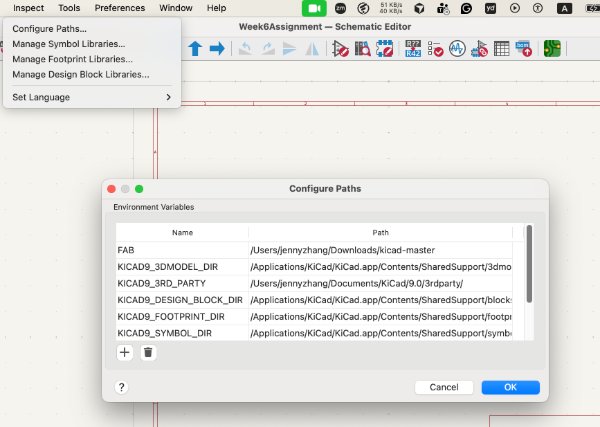600x427 pixels.
Task: Click the green video camera menu bar icon
Action: [314, 8]
